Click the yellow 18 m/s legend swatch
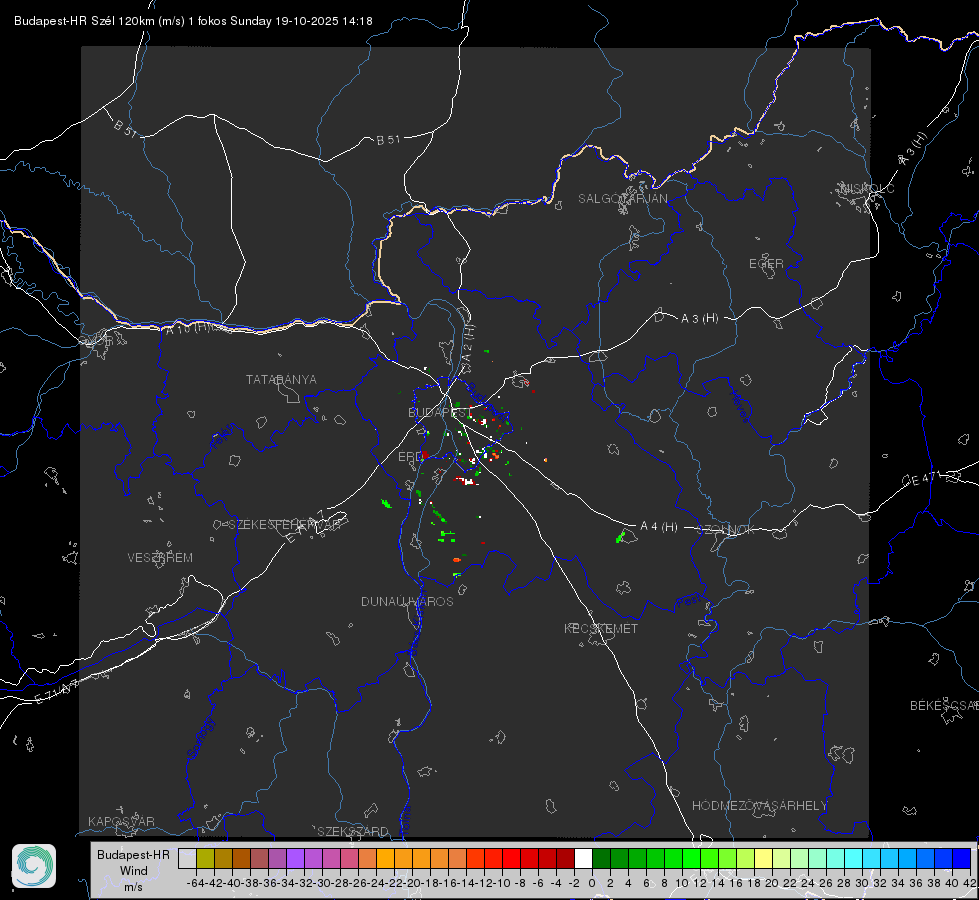979x900 pixels. click(x=764, y=858)
